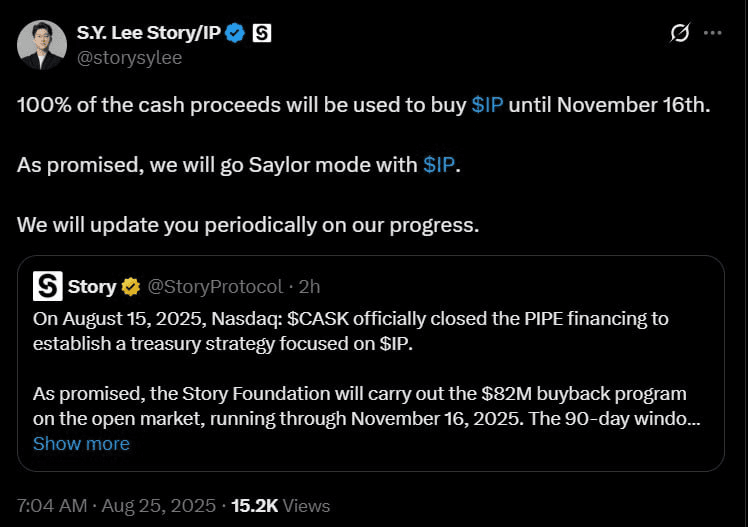Open the Grok explain post icon
748x527 pixels.
pos(679,33)
